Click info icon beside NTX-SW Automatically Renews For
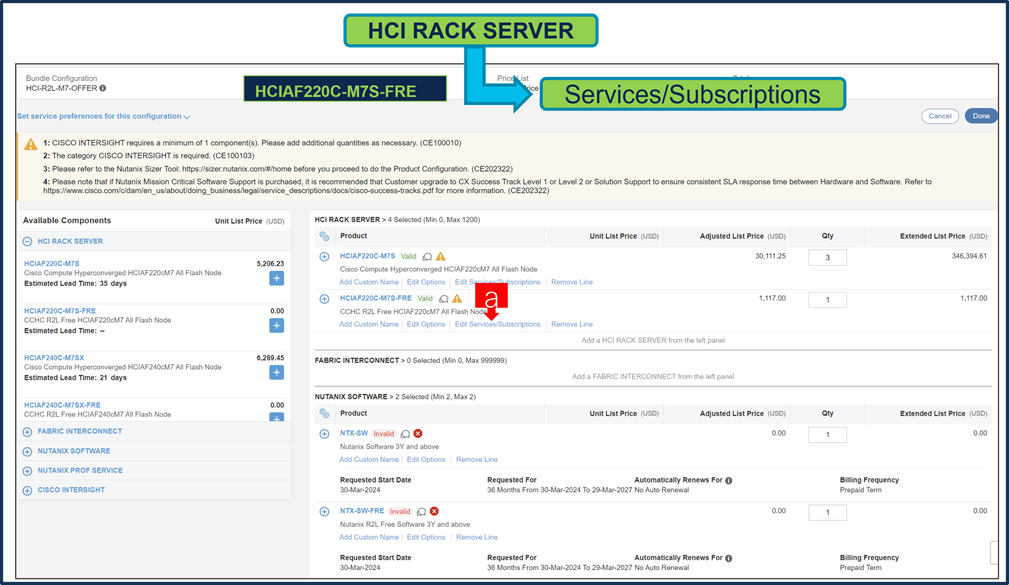The image size is (1009, 585). pos(728,481)
